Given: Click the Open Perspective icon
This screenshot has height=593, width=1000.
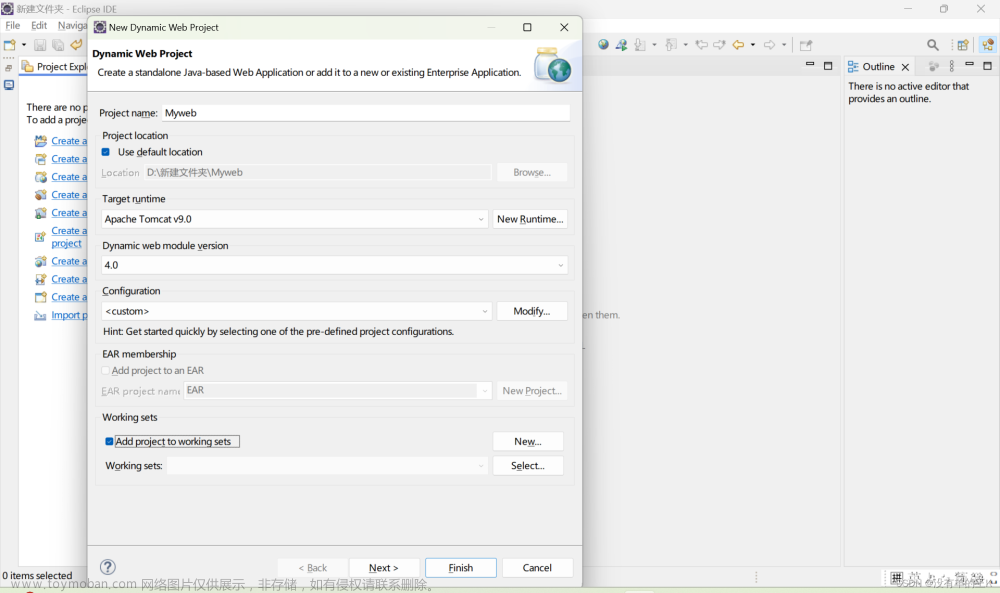Looking at the screenshot, I should (963, 45).
